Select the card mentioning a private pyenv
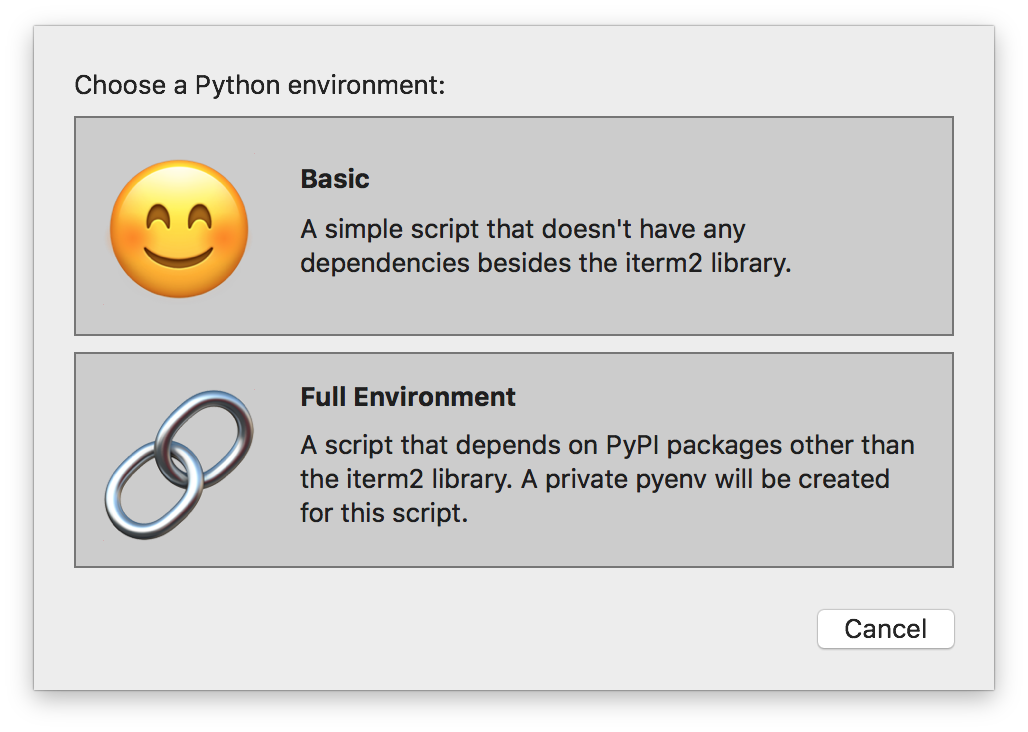1028x732 pixels. pos(514,458)
